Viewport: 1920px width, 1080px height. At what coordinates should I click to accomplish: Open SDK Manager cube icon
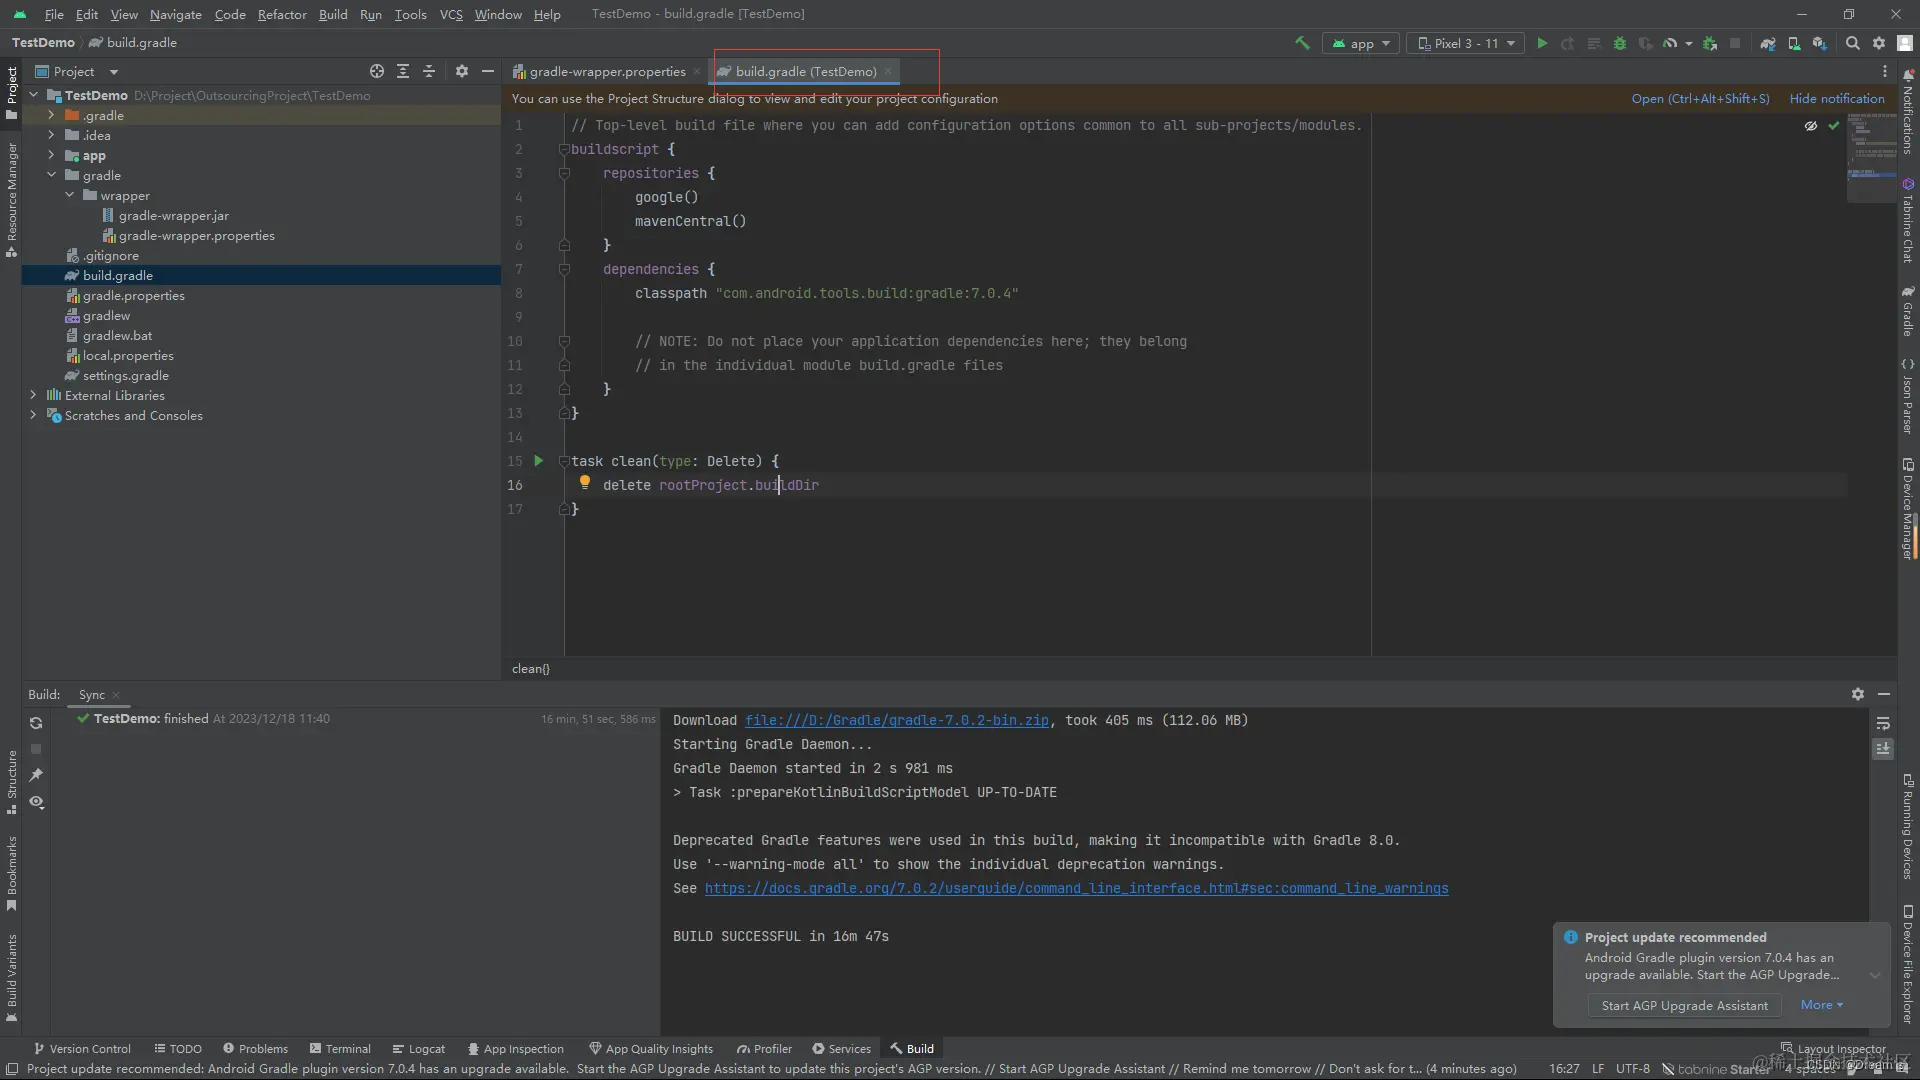pos(1820,43)
